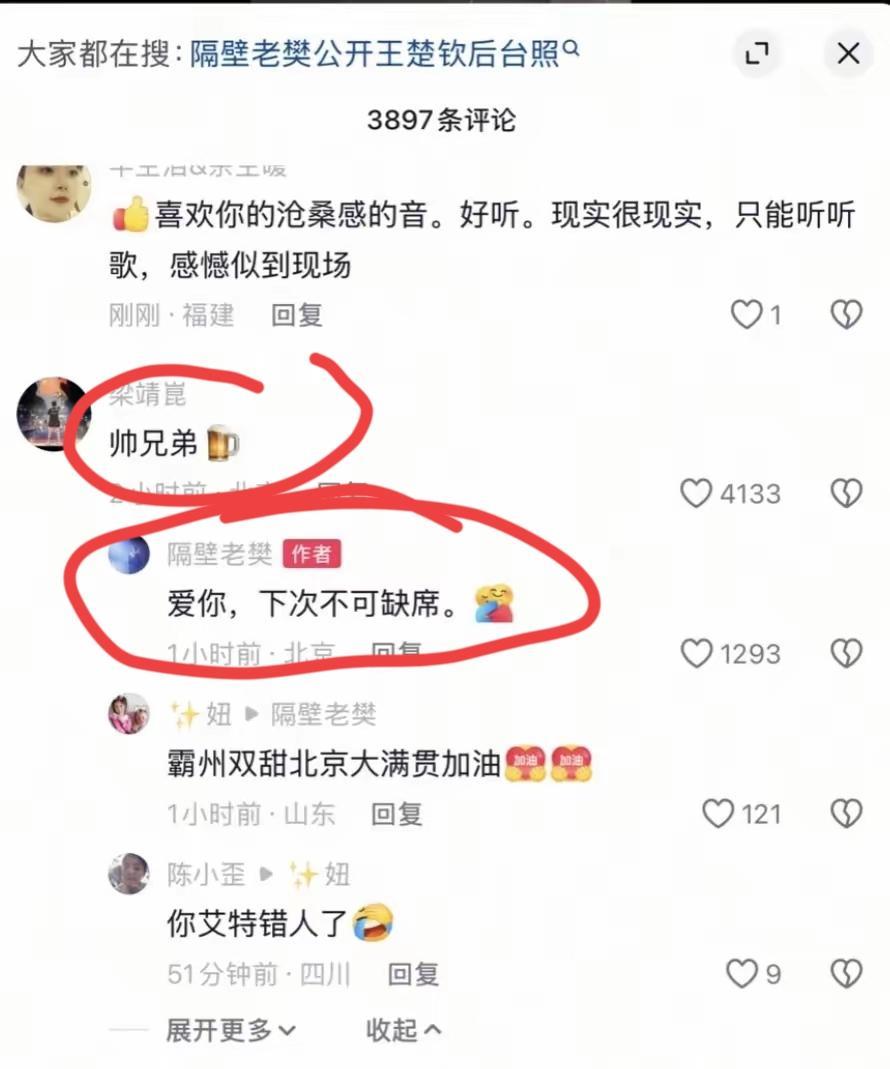This screenshot has width=890, height=1069.
Task: Collapse the reply thread with 收起
Action: 404,1029
